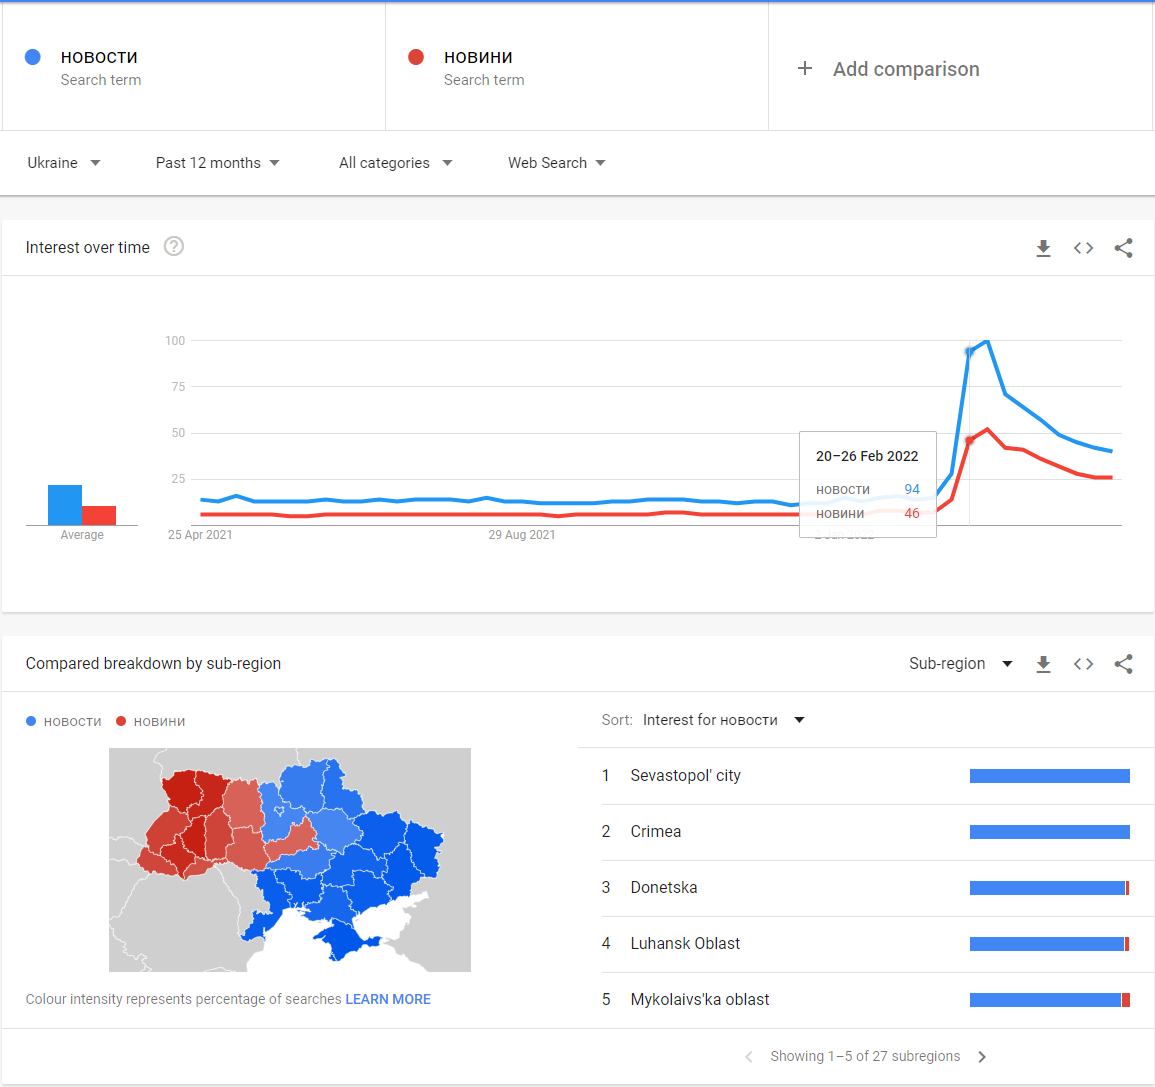Click the Crimea interest bar
This screenshot has height=1087, width=1155.
pyautogui.click(x=1050, y=831)
